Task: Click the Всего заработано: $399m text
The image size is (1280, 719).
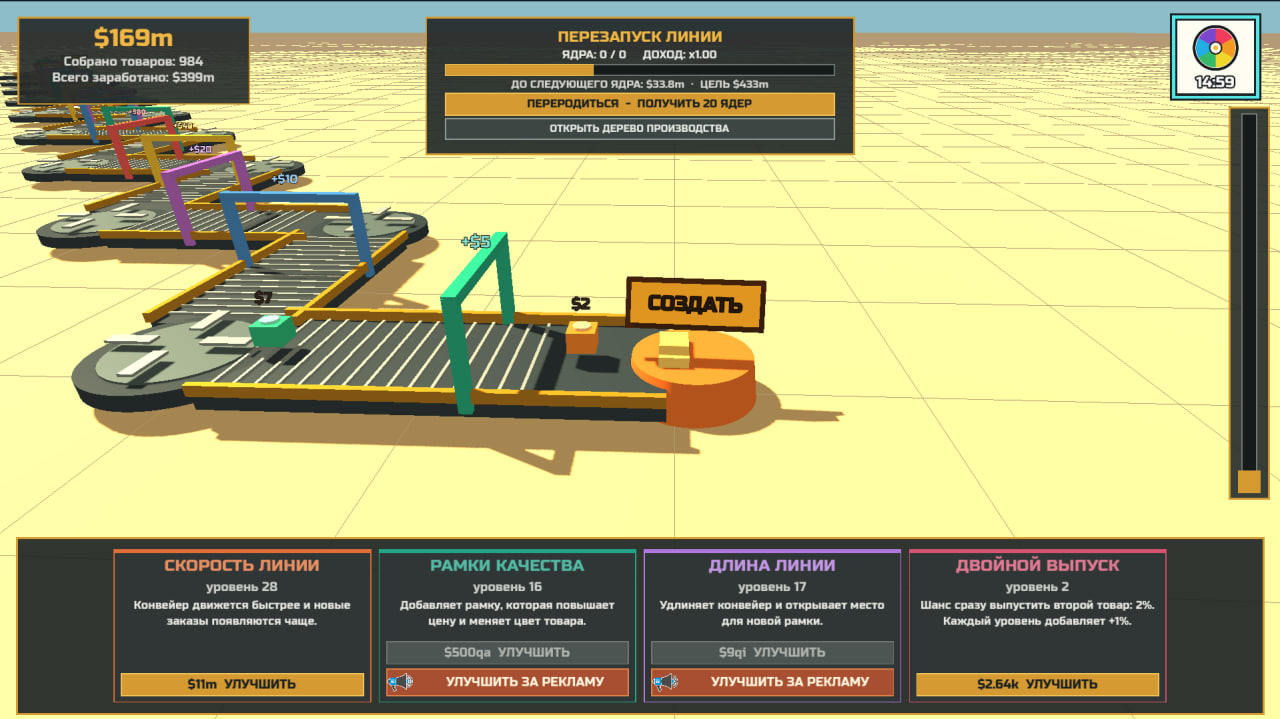Action: [134, 77]
